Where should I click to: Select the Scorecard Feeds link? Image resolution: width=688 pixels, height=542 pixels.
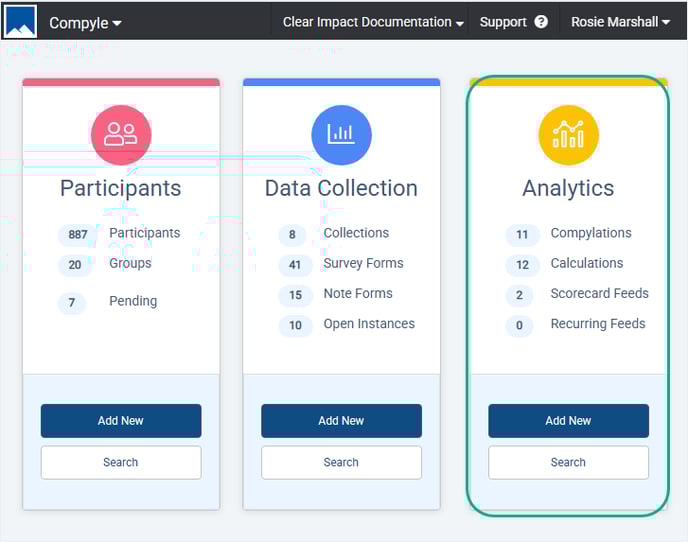599,294
